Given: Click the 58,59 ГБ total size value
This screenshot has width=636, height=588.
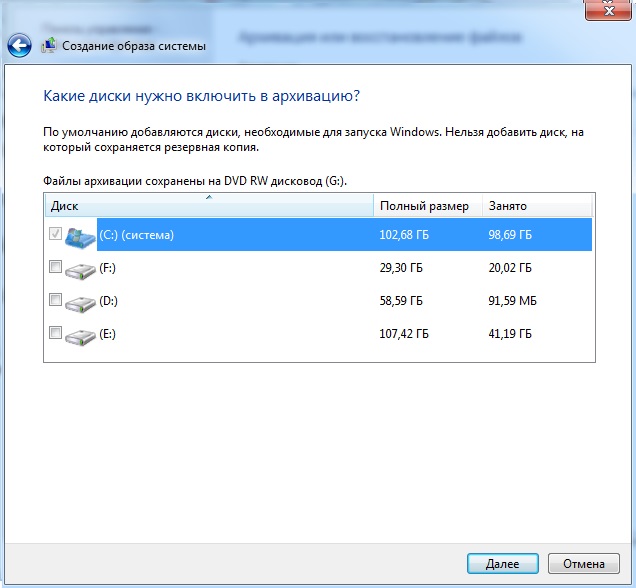Looking at the screenshot, I should pyautogui.click(x=401, y=301).
